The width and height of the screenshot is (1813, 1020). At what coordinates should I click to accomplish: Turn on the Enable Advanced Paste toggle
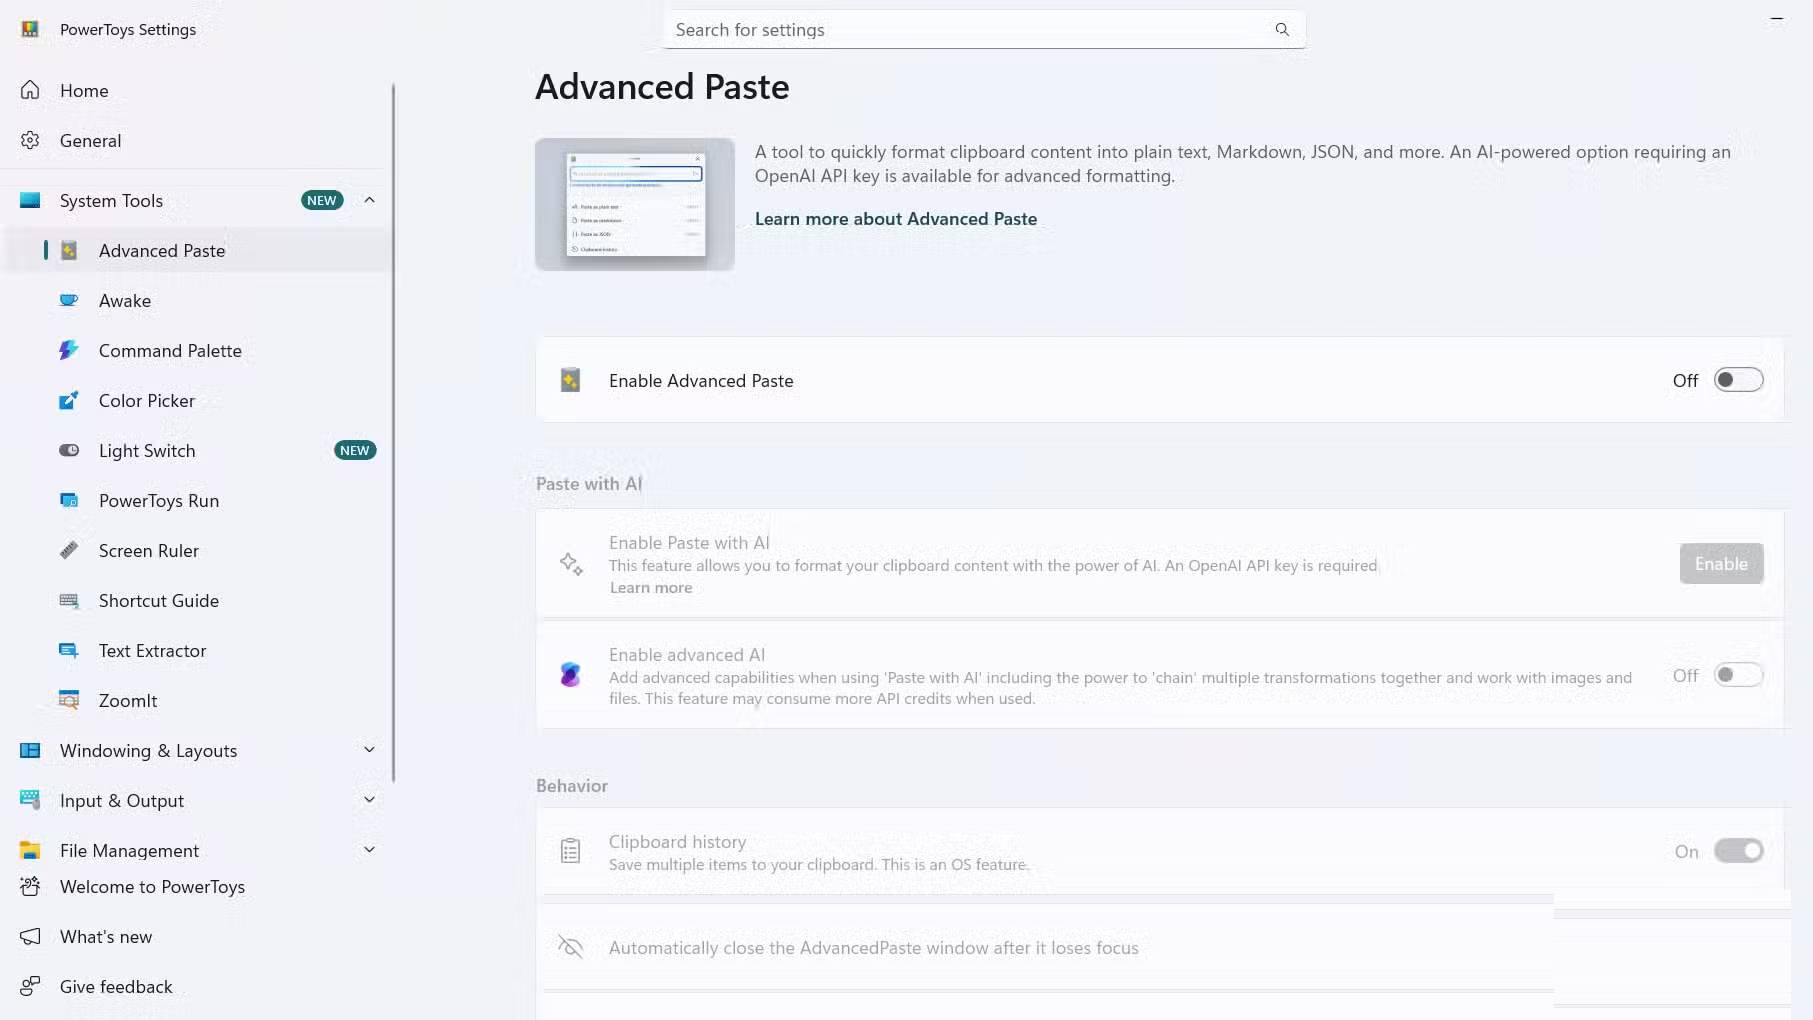pyautogui.click(x=1738, y=380)
